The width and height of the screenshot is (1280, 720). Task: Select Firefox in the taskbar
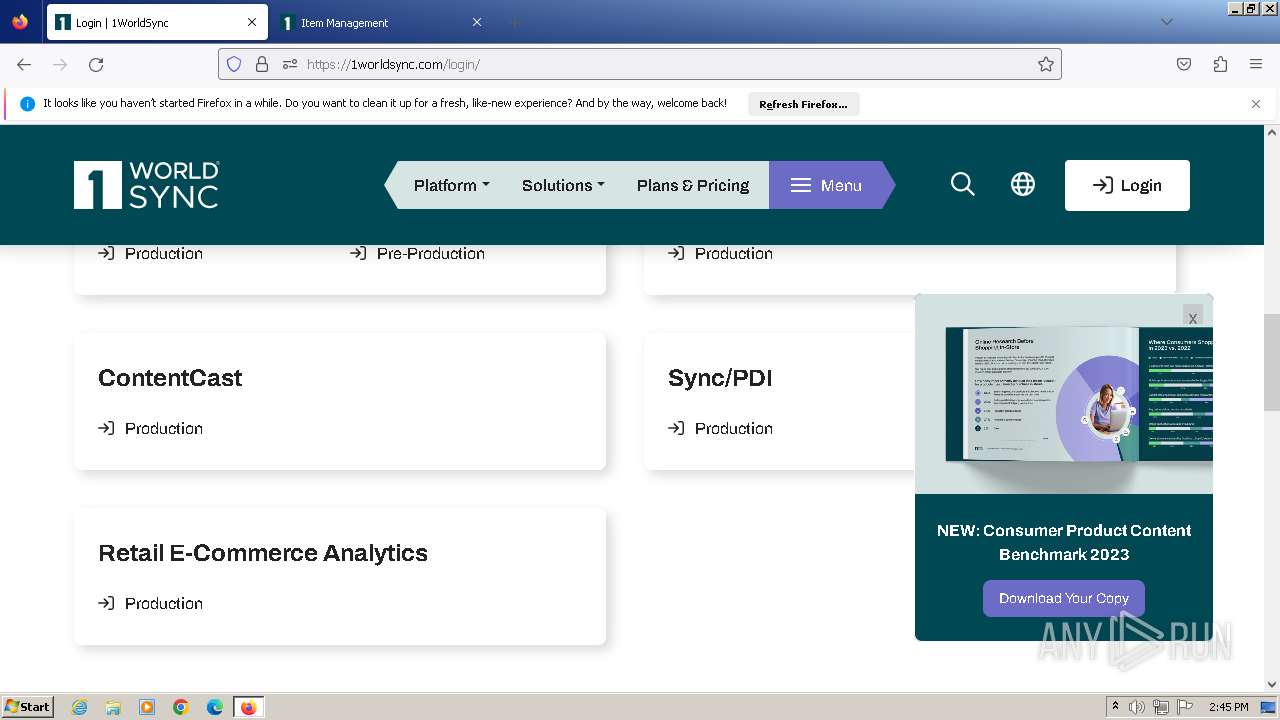[248, 707]
